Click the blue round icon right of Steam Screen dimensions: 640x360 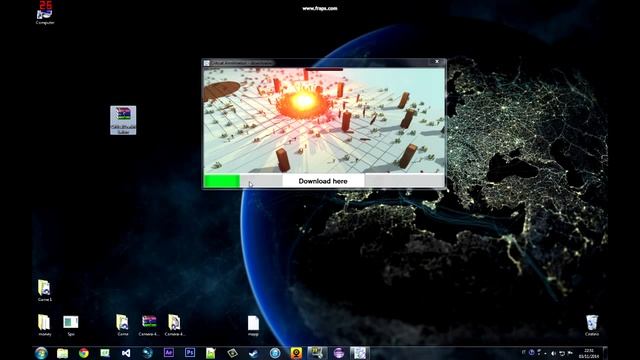pyautogui.click(x=275, y=353)
